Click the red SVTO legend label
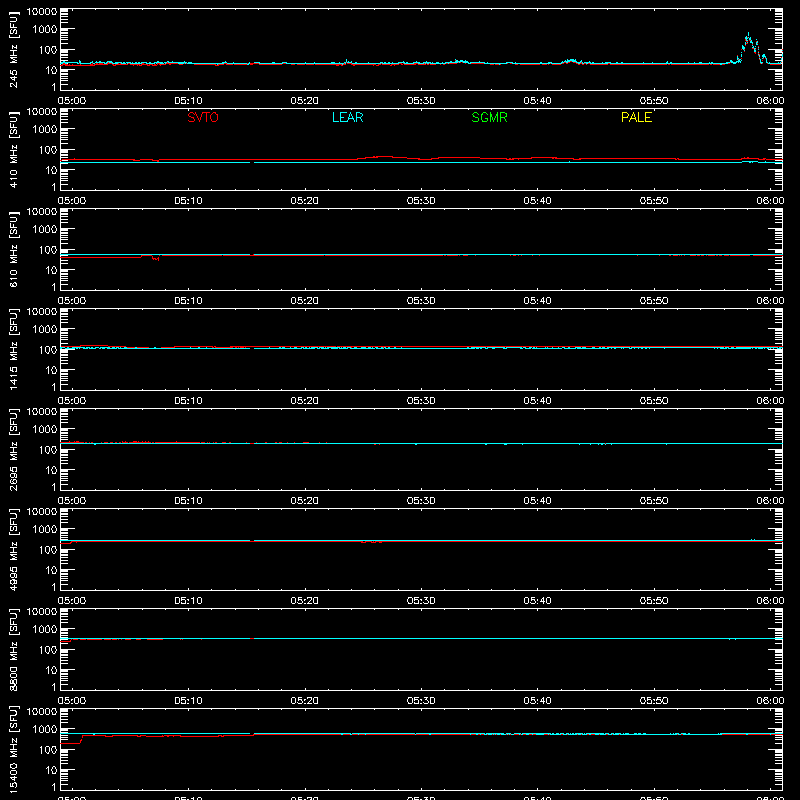This screenshot has height=800, width=800. (203, 117)
